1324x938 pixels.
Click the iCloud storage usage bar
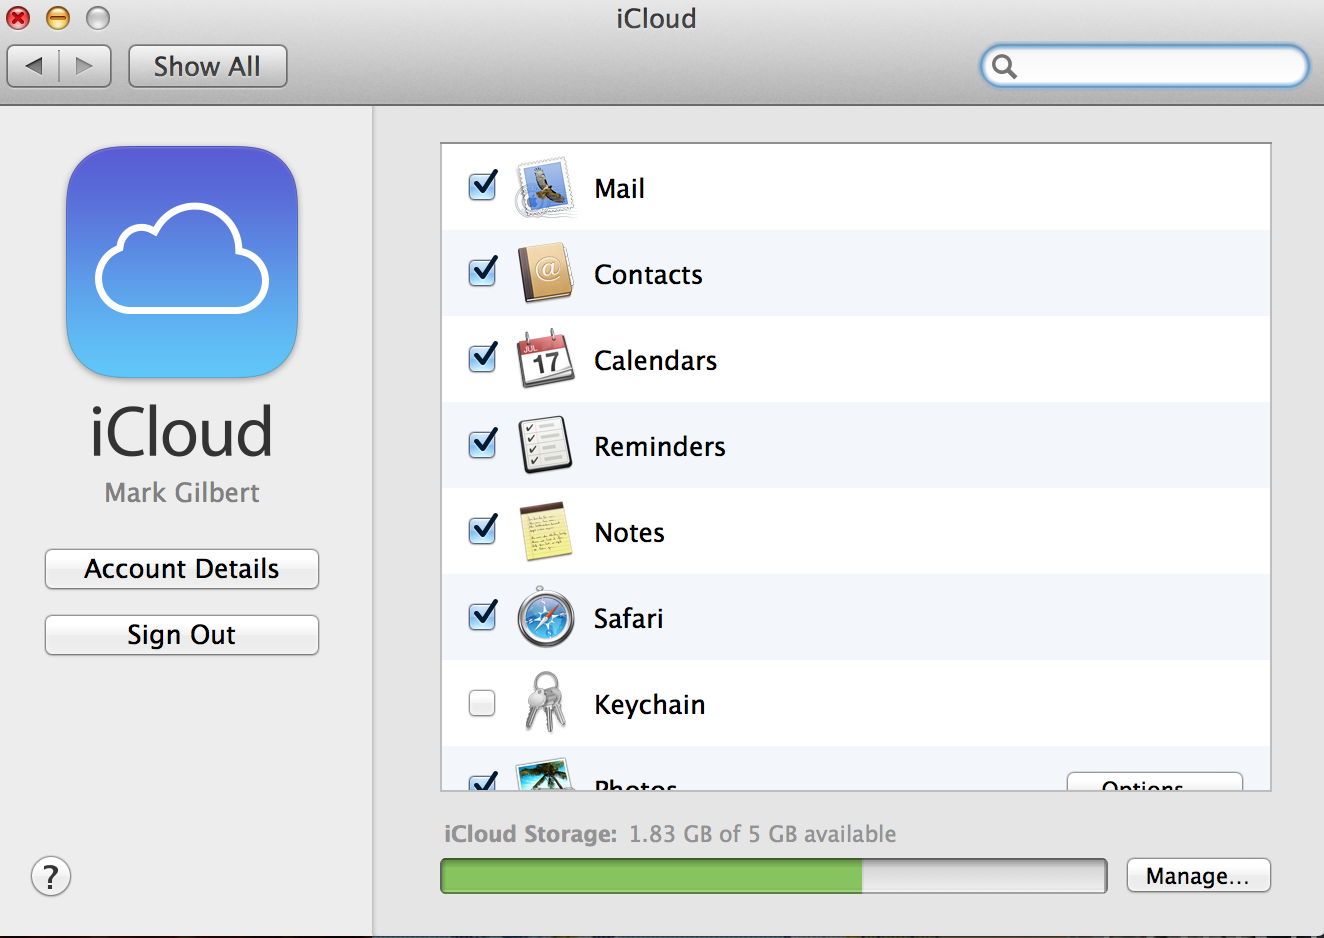click(x=774, y=876)
